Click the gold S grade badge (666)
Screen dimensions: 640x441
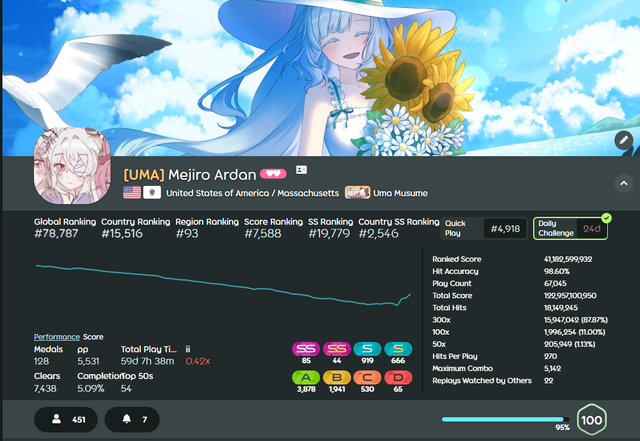click(398, 349)
